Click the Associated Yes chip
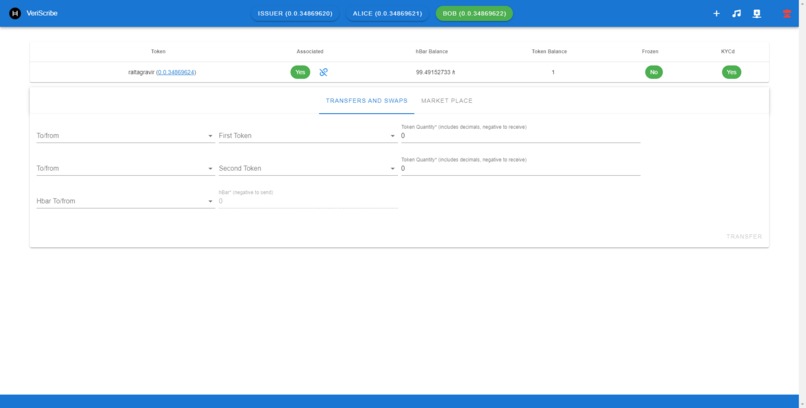806x408 pixels. pos(300,72)
